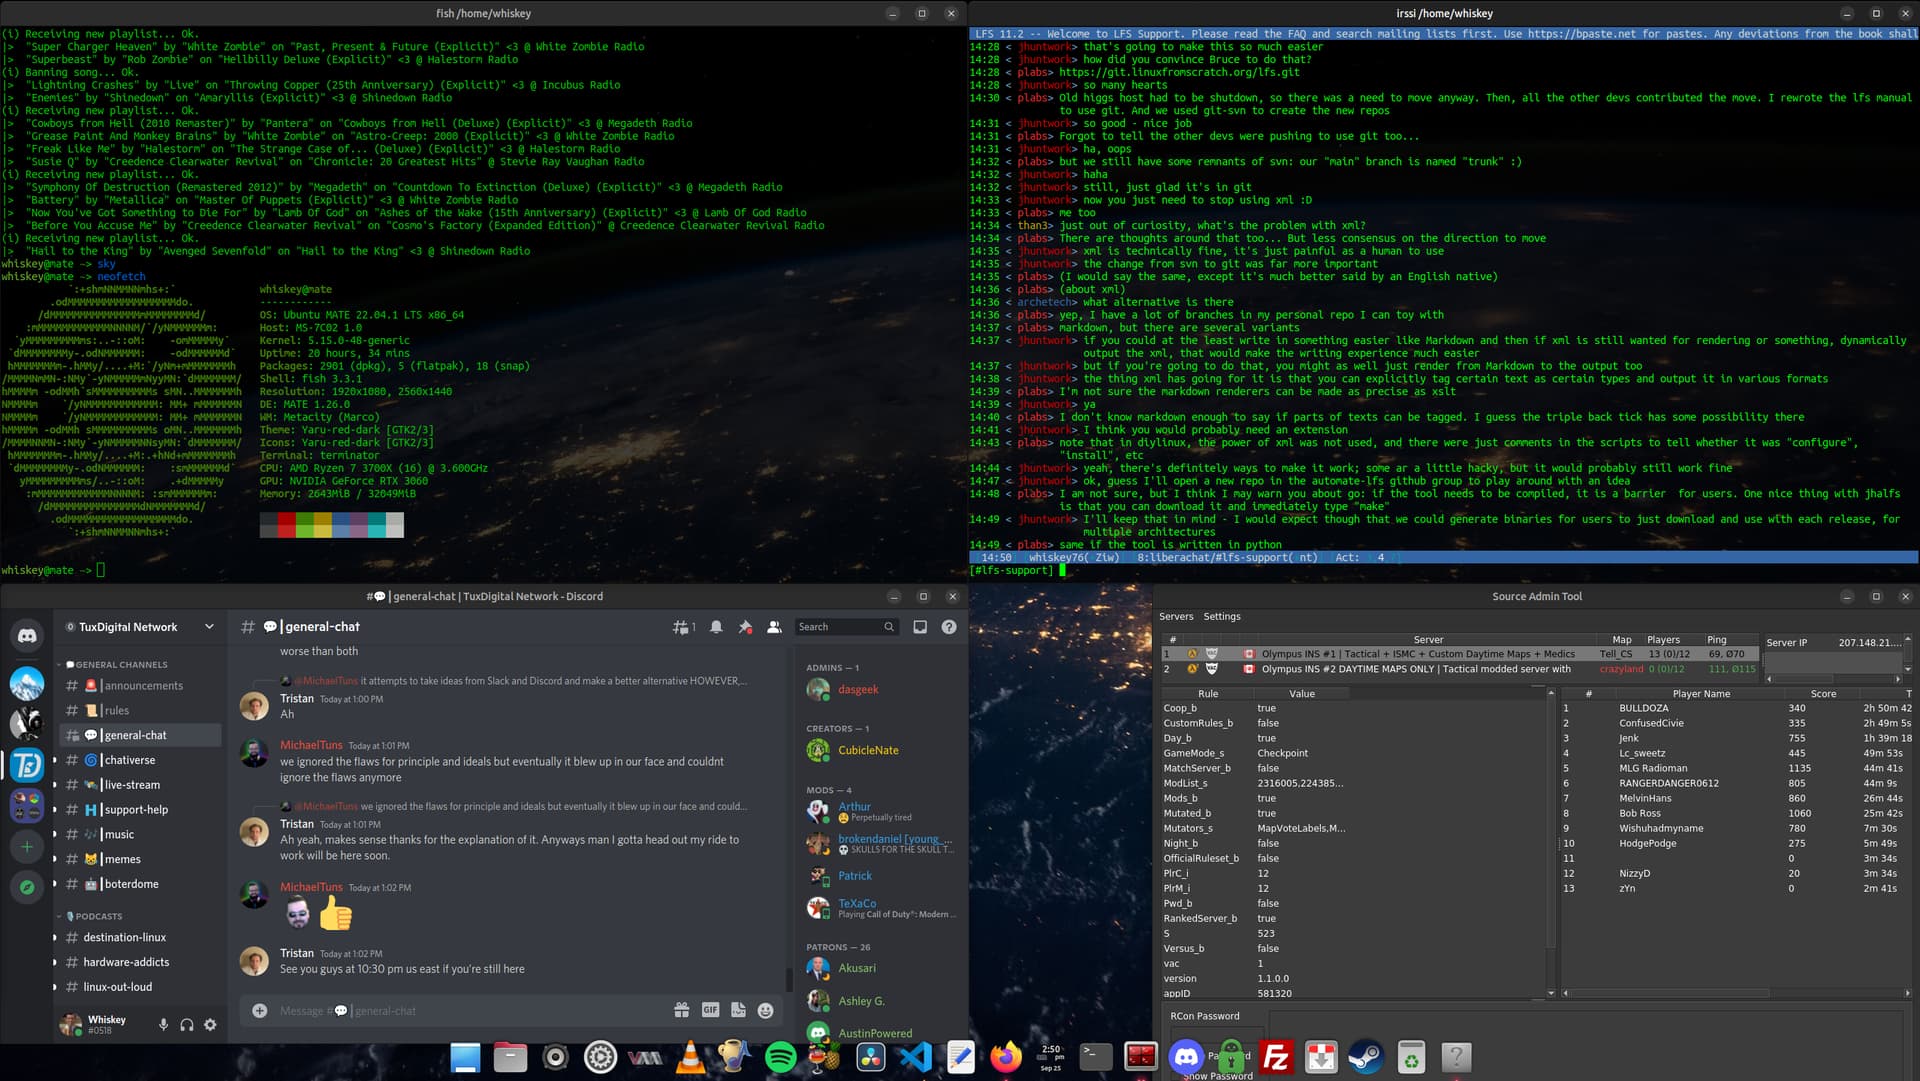This screenshot has height=1081, width=1920.
Task: Toggle the member list icon in Discord
Action: pyautogui.click(x=774, y=627)
